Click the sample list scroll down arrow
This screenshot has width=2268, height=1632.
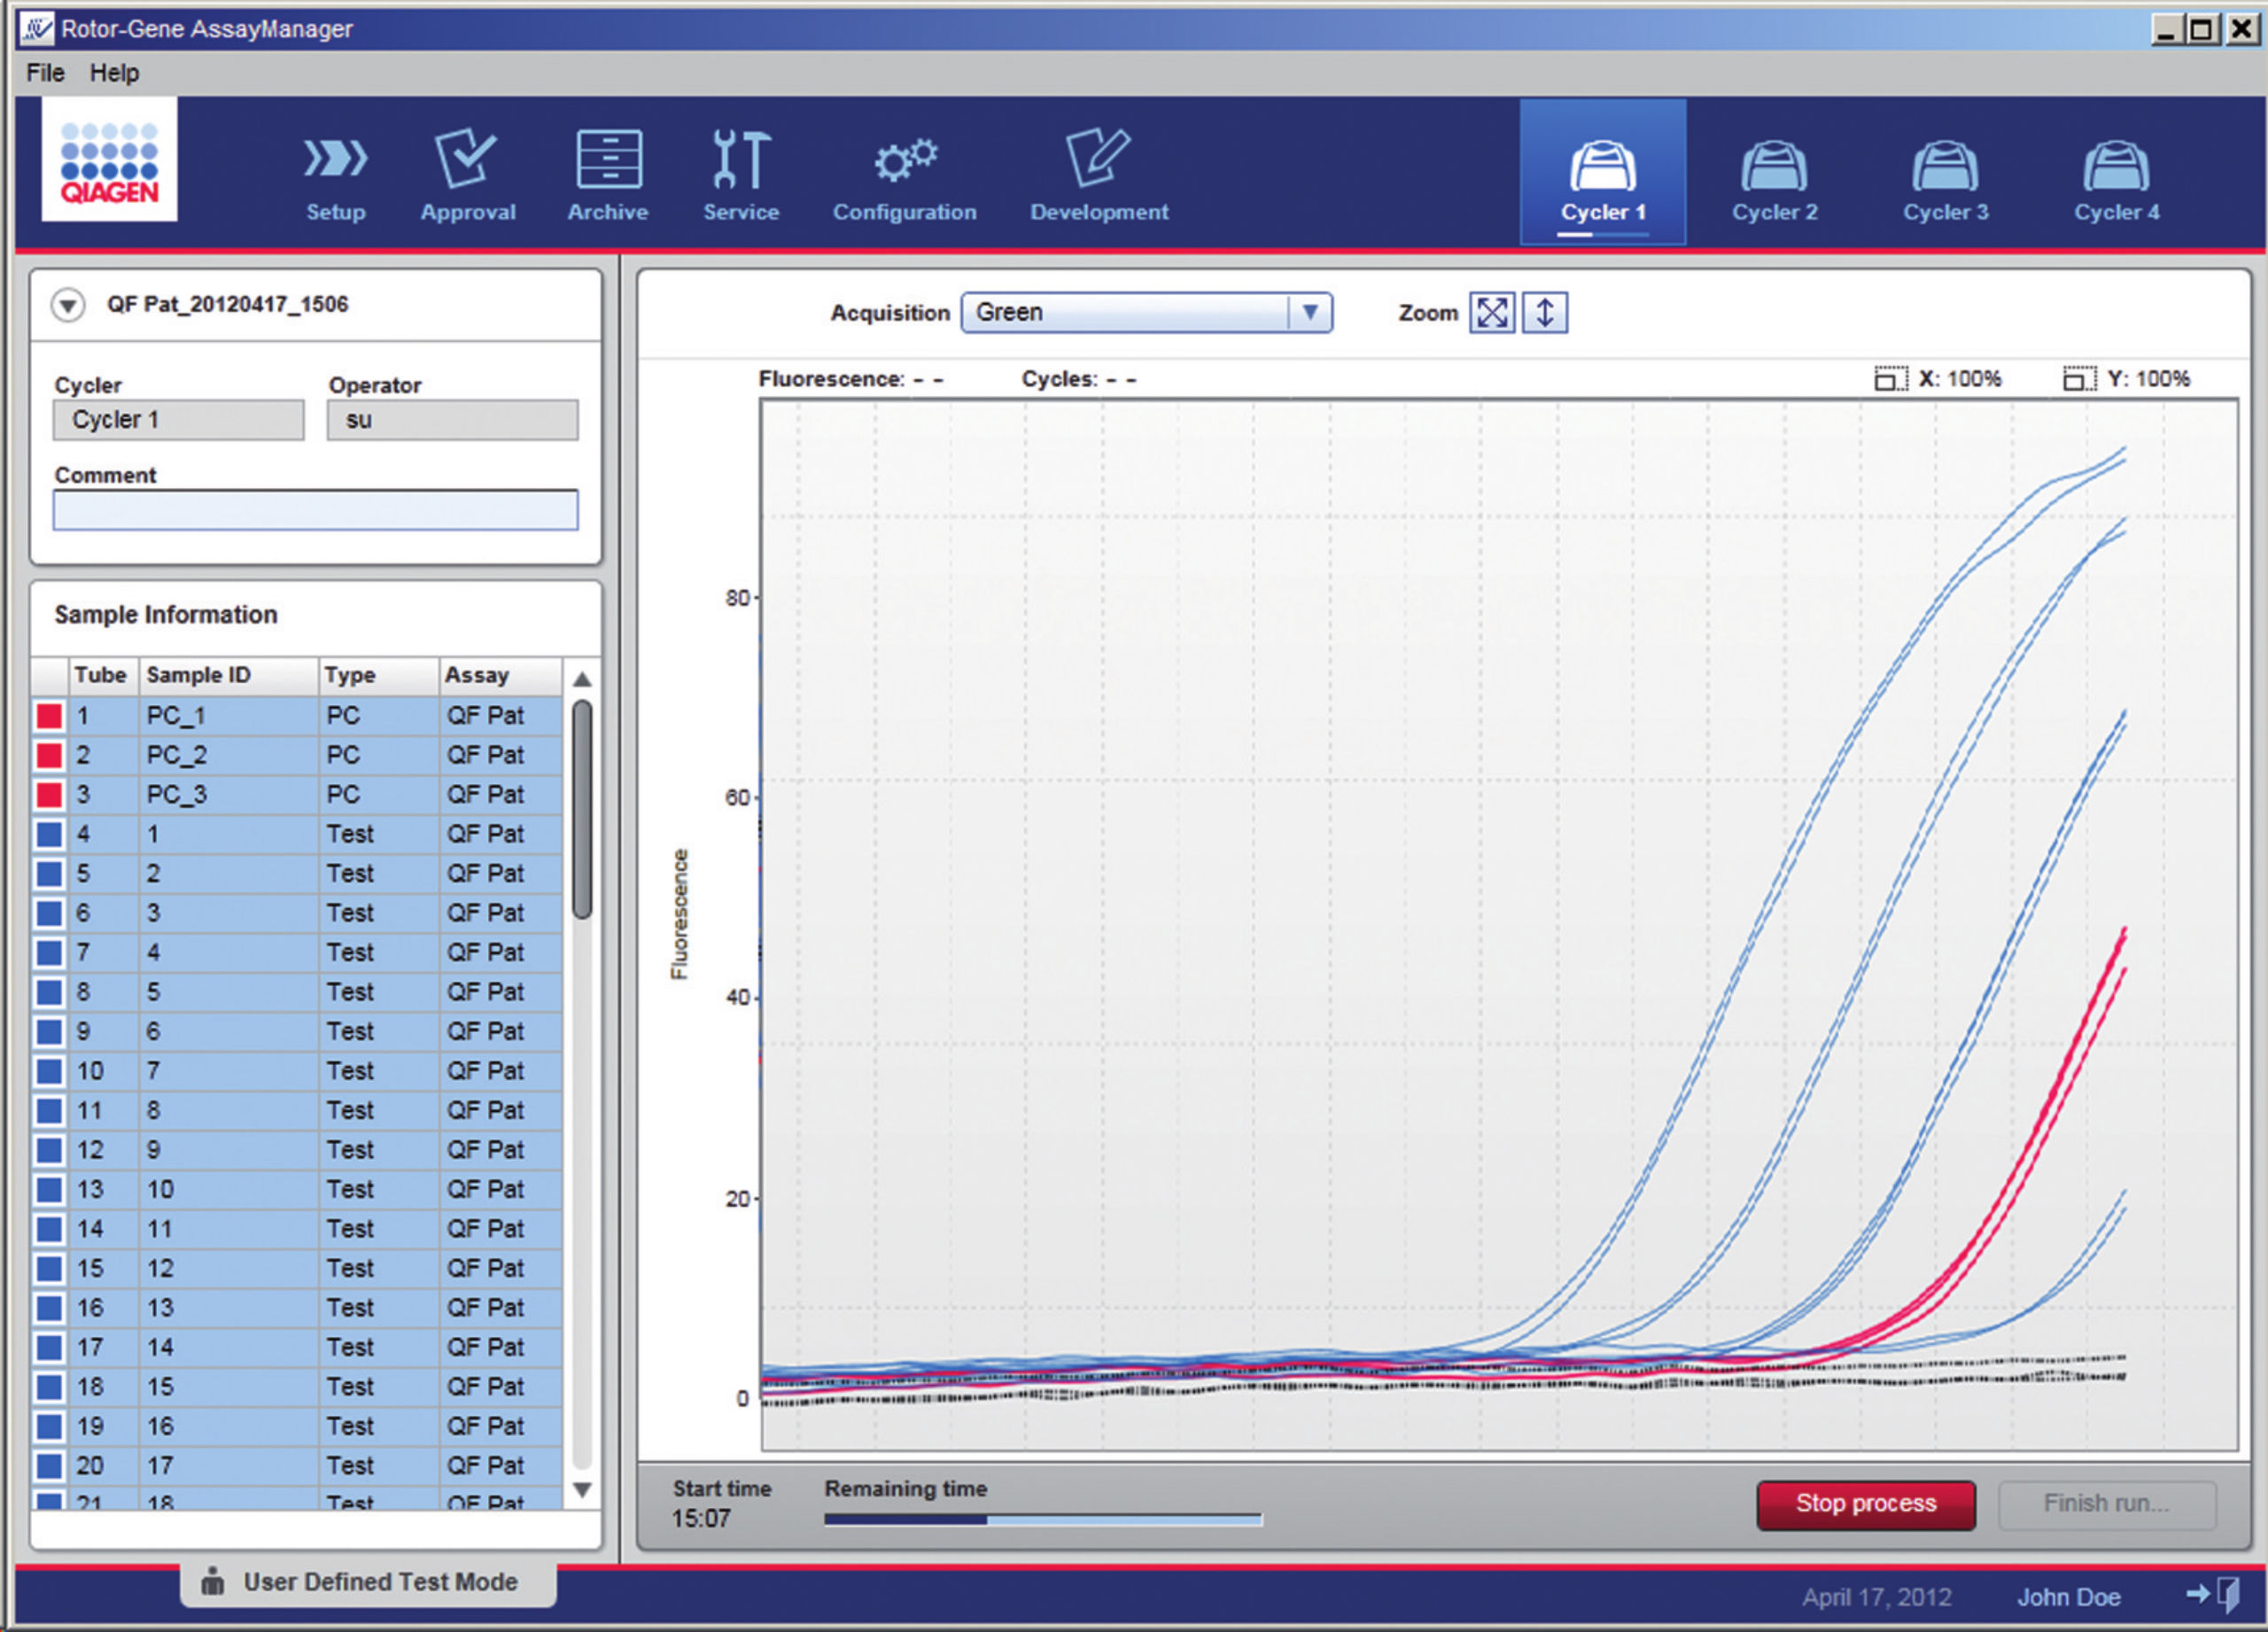pyautogui.click(x=582, y=1490)
